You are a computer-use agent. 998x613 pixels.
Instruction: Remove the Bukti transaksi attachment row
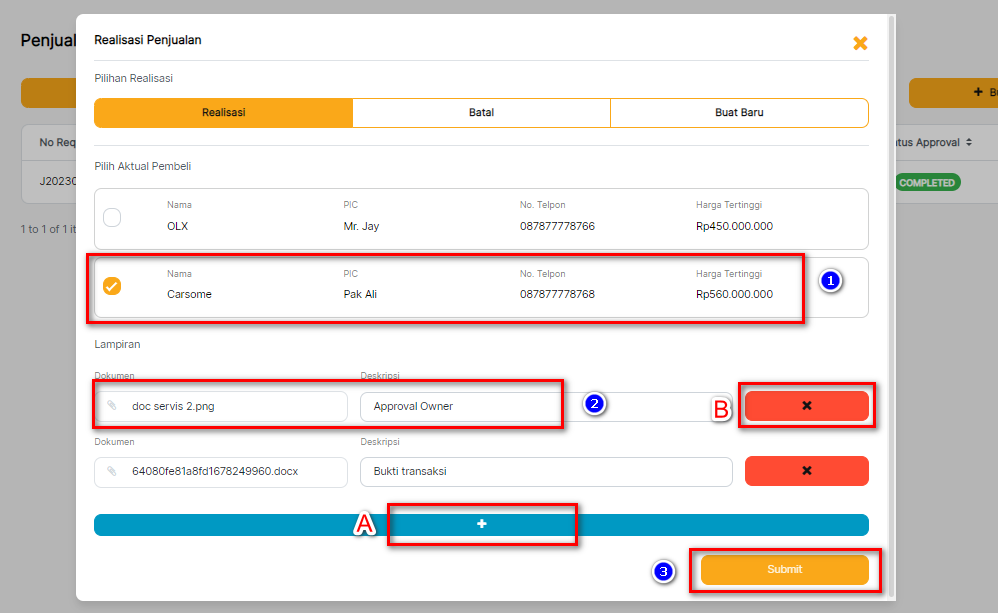click(806, 471)
